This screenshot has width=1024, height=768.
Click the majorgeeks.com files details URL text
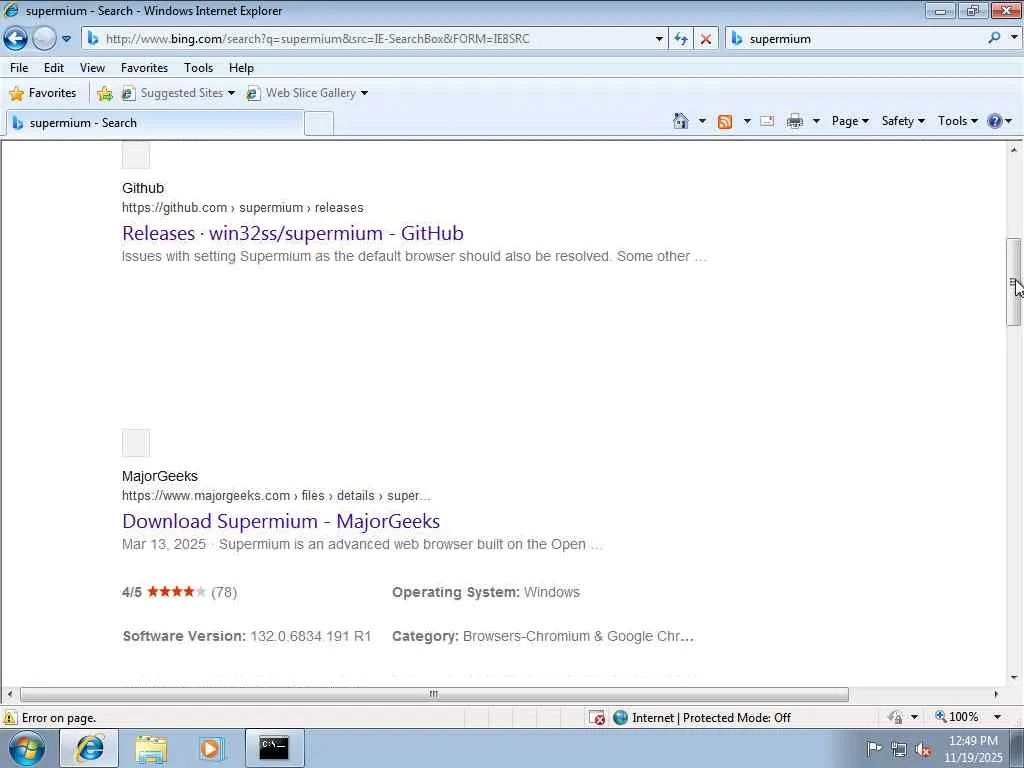276,496
